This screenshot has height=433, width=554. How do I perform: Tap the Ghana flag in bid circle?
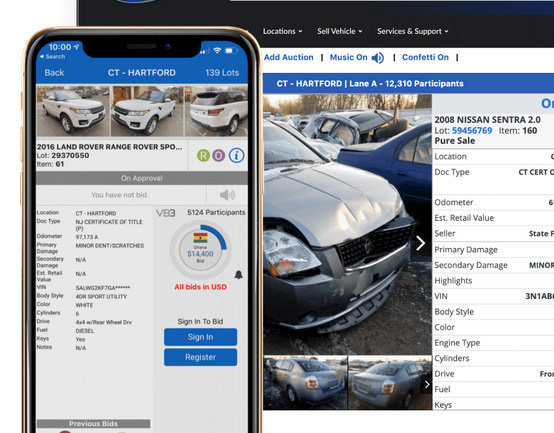click(200, 238)
